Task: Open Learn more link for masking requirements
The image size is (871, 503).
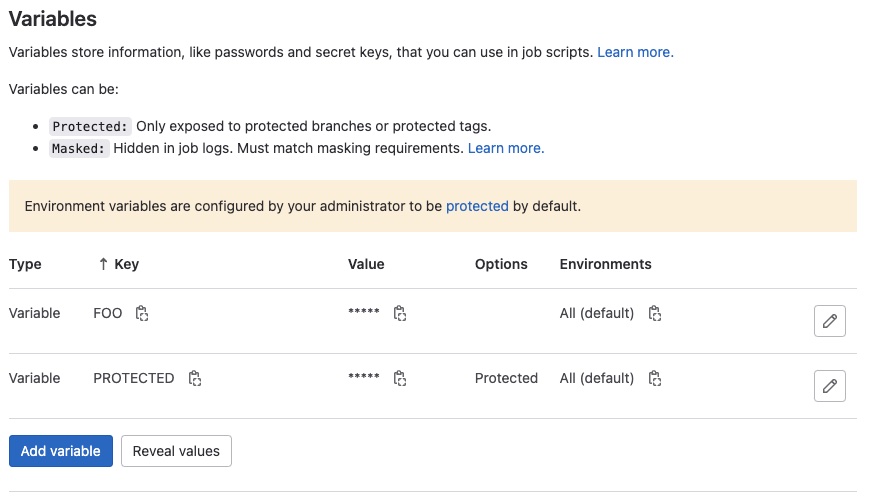Action: coord(506,148)
